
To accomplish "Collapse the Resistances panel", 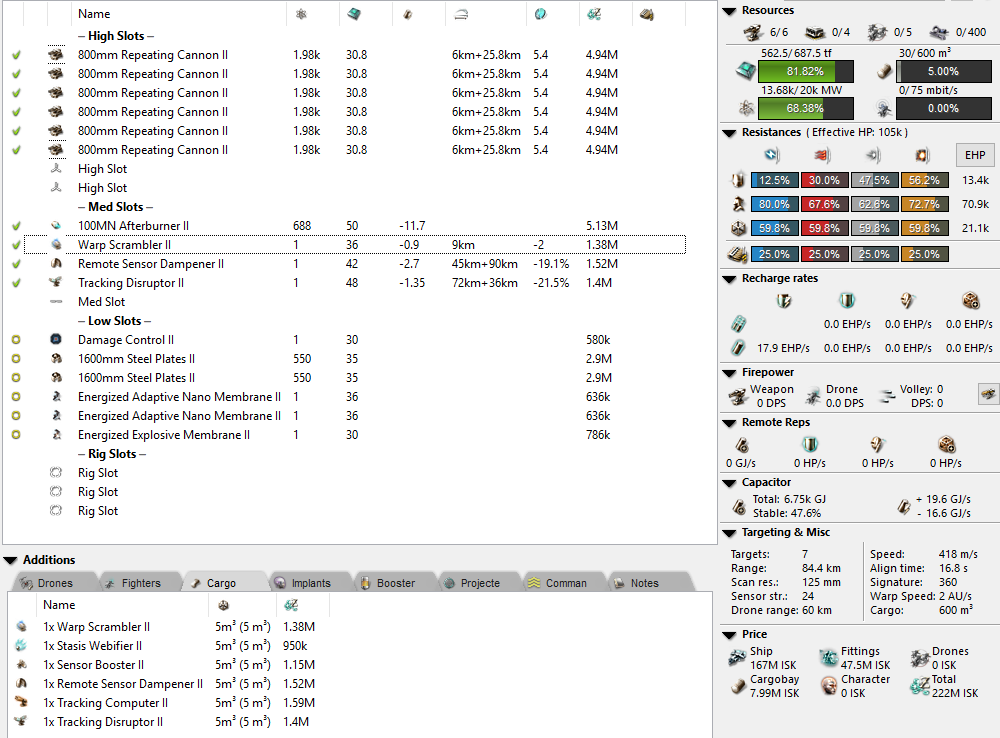I will pos(729,133).
